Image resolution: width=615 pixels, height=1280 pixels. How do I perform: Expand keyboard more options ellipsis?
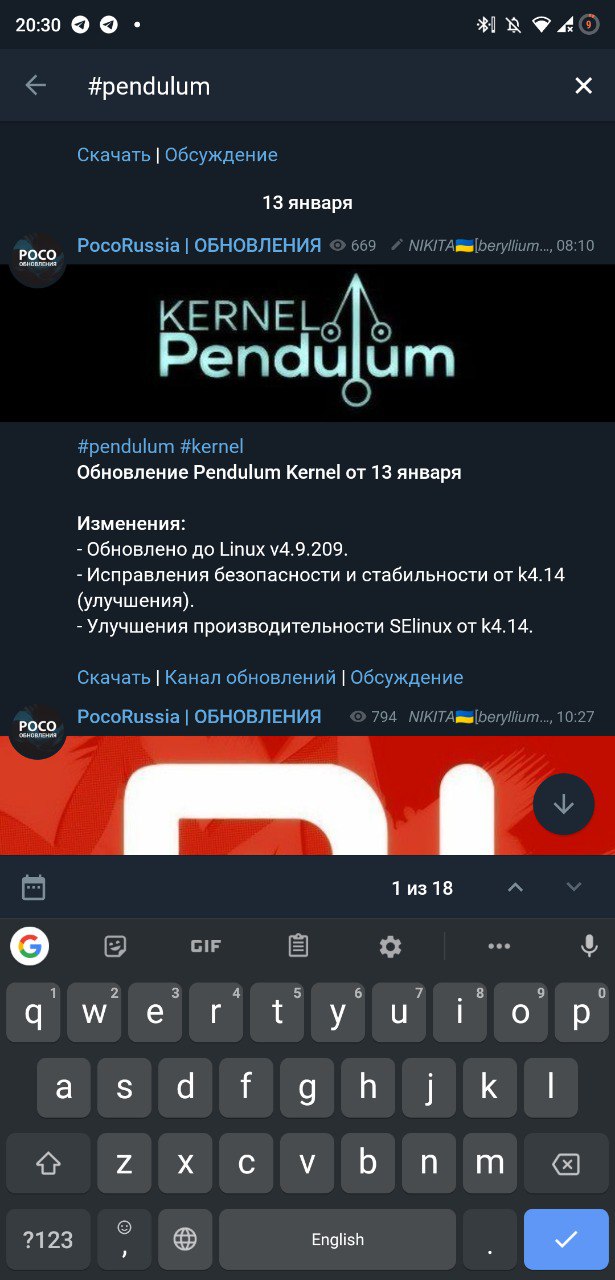click(x=499, y=946)
